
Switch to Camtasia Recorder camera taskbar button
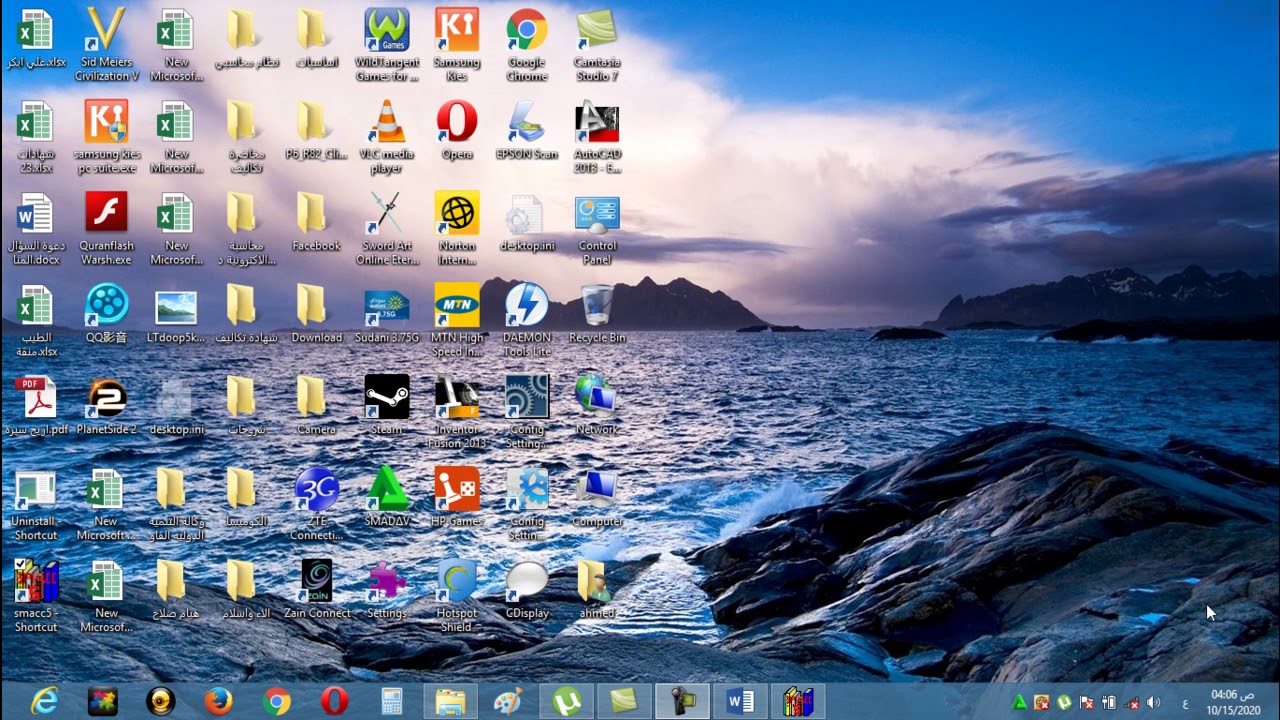683,701
